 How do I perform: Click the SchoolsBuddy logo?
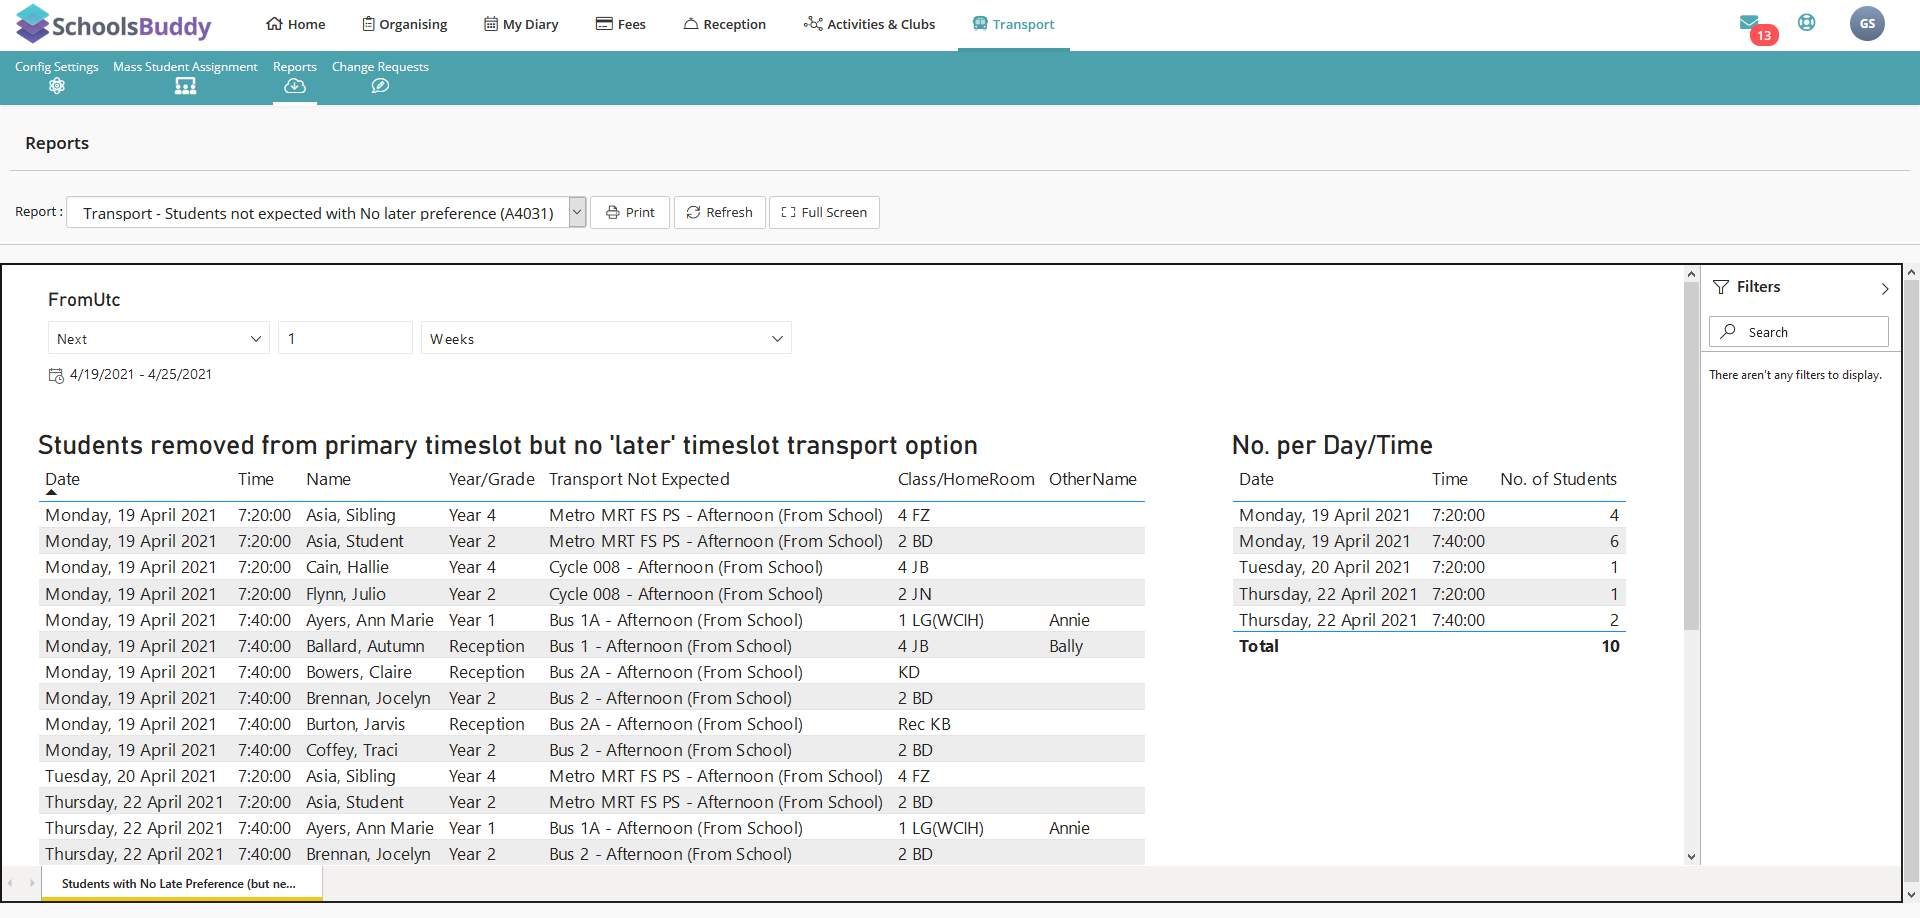[x=113, y=25]
